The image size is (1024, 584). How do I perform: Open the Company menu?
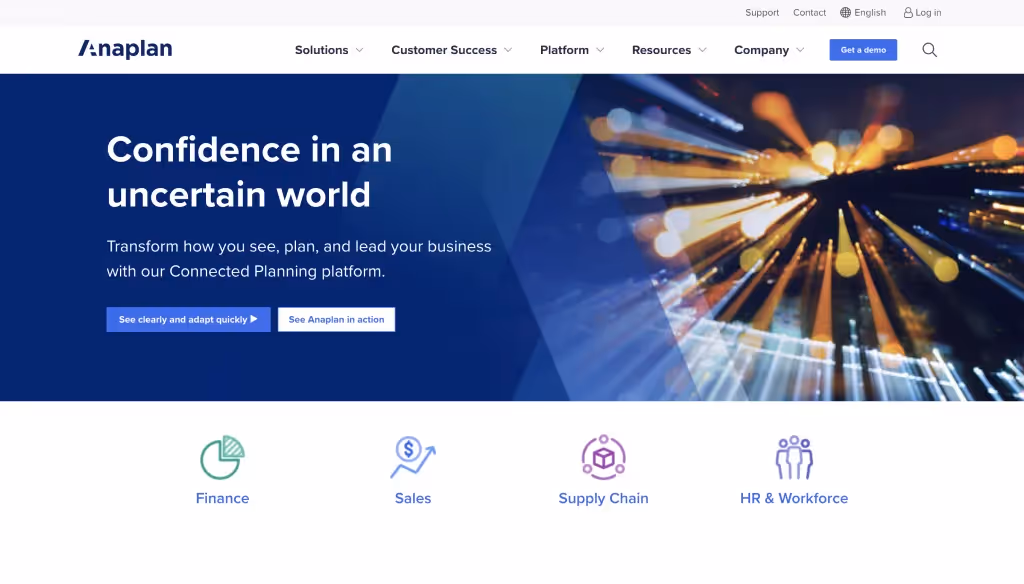761,50
